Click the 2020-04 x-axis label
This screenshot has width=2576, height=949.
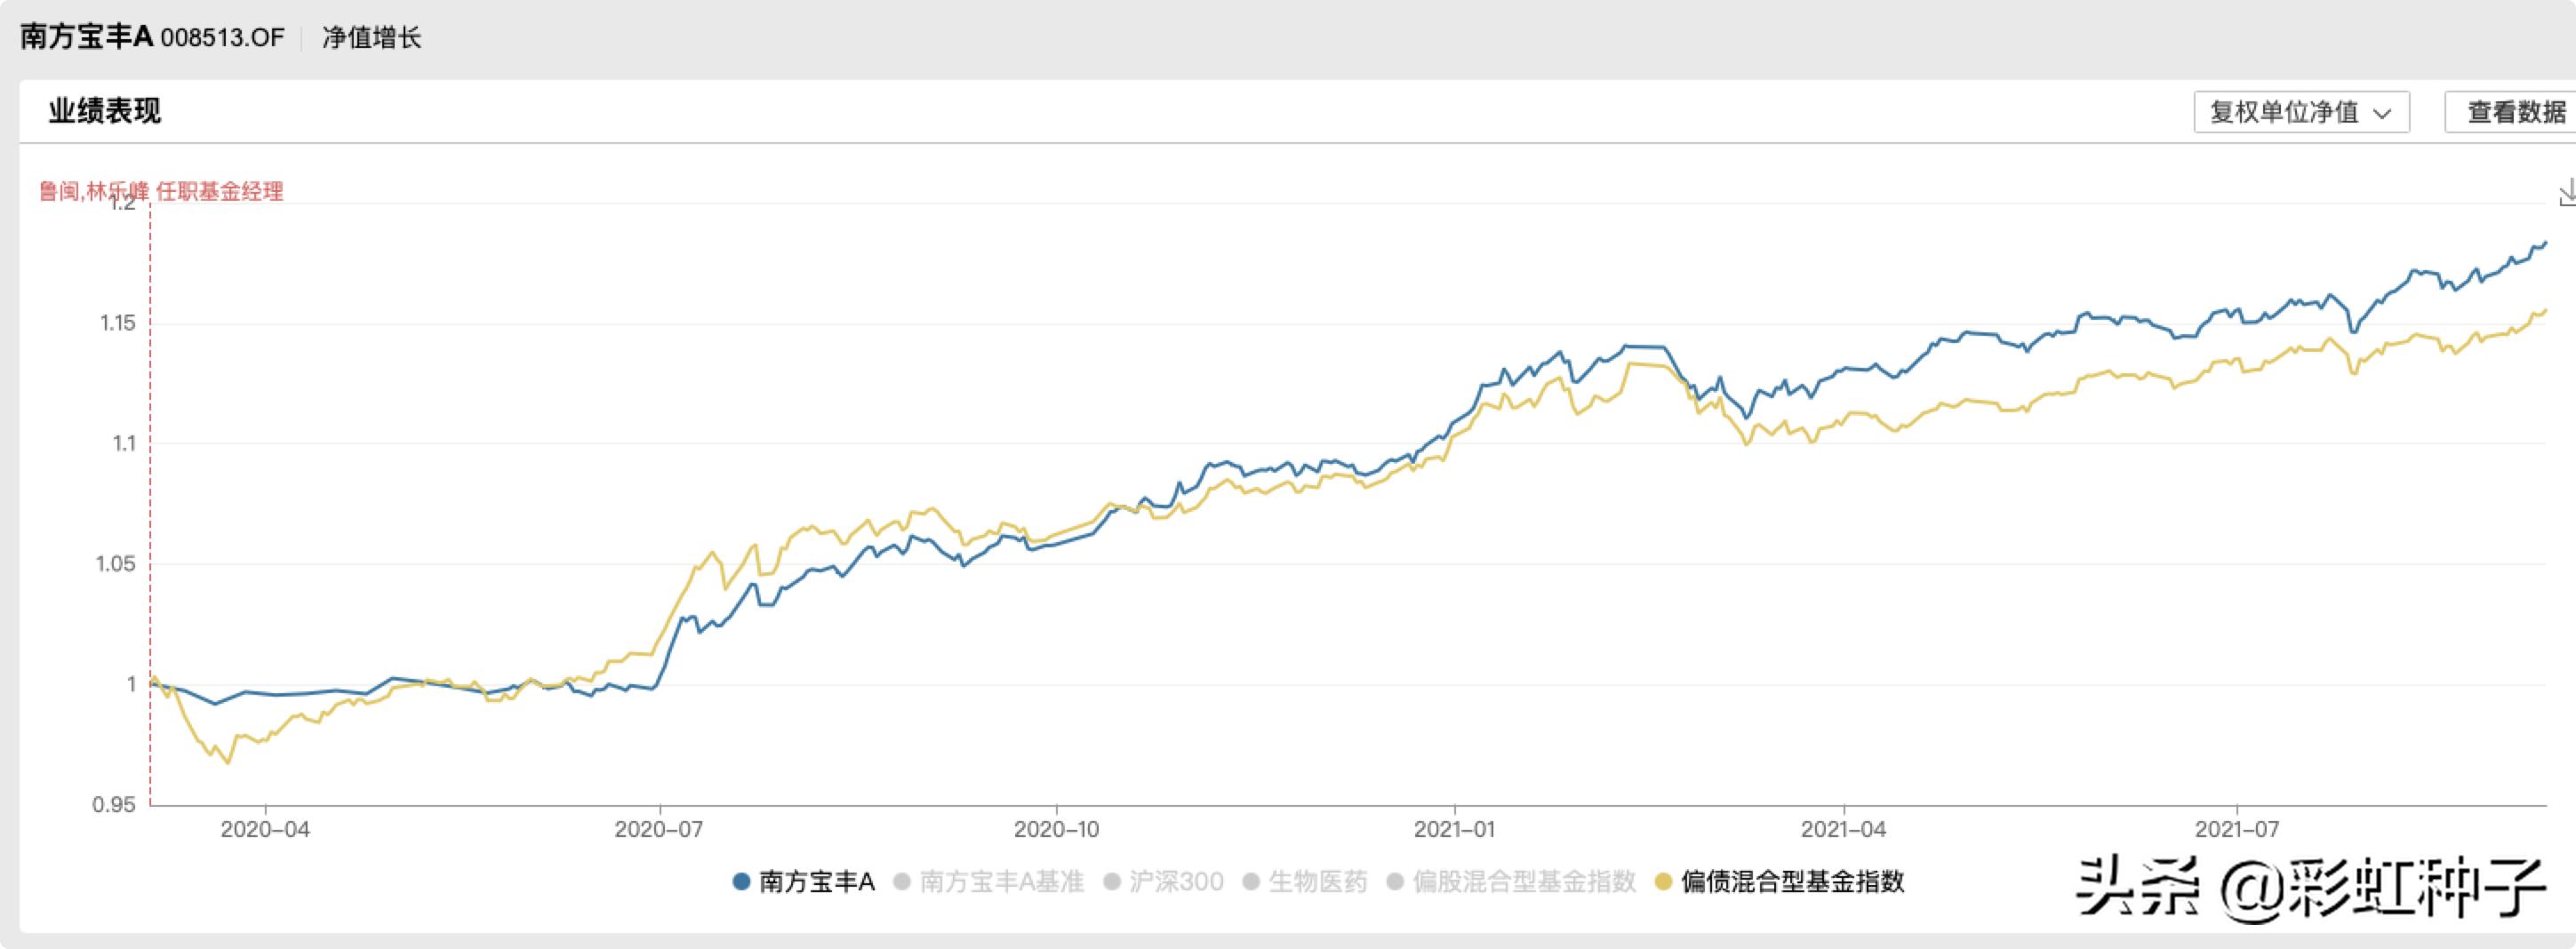pyautogui.click(x=265, y=829)
